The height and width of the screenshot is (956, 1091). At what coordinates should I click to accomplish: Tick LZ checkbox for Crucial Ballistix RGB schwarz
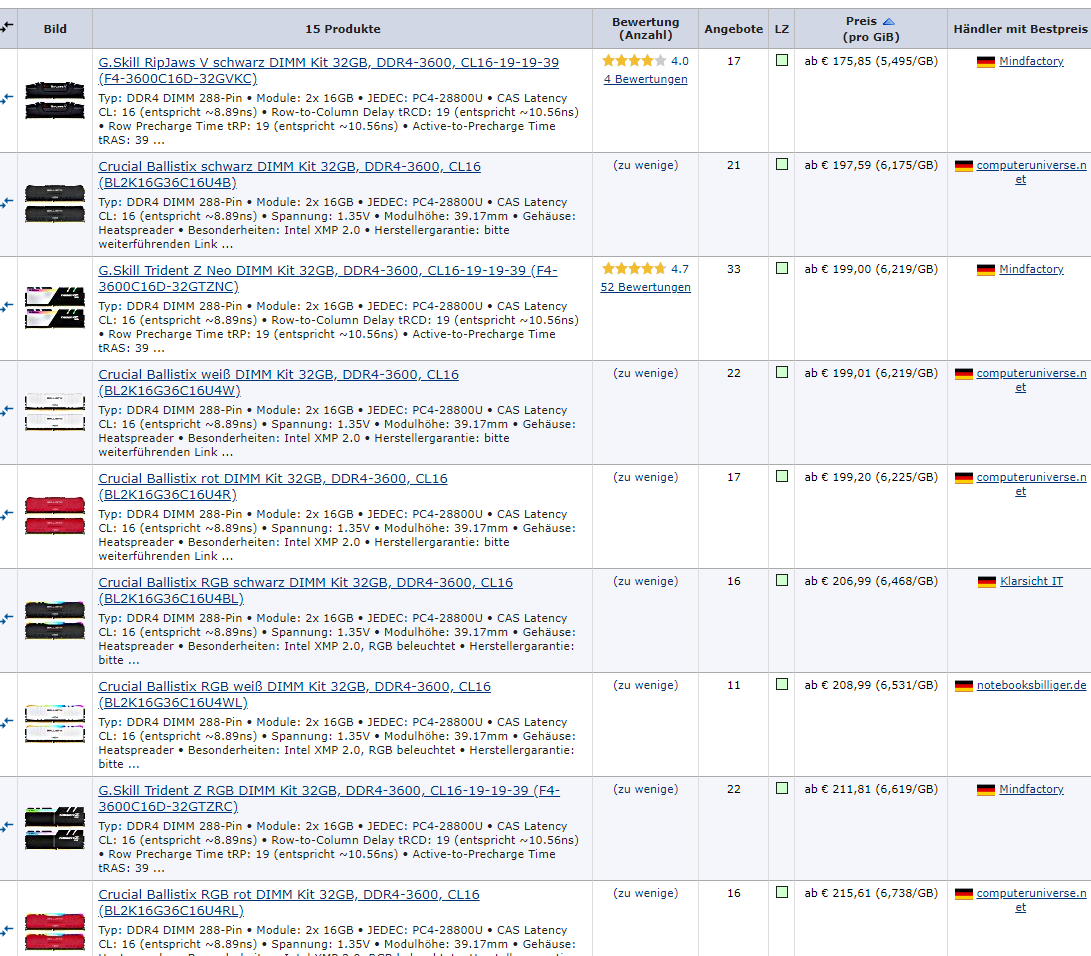pos(782,580)
